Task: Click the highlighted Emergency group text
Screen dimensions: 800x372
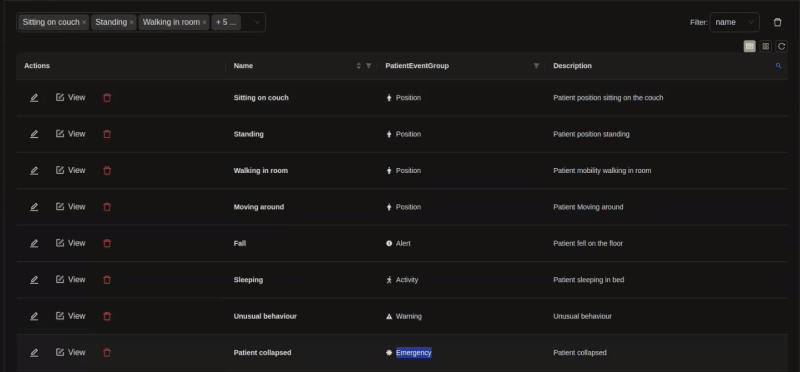Action: (414, 353)
